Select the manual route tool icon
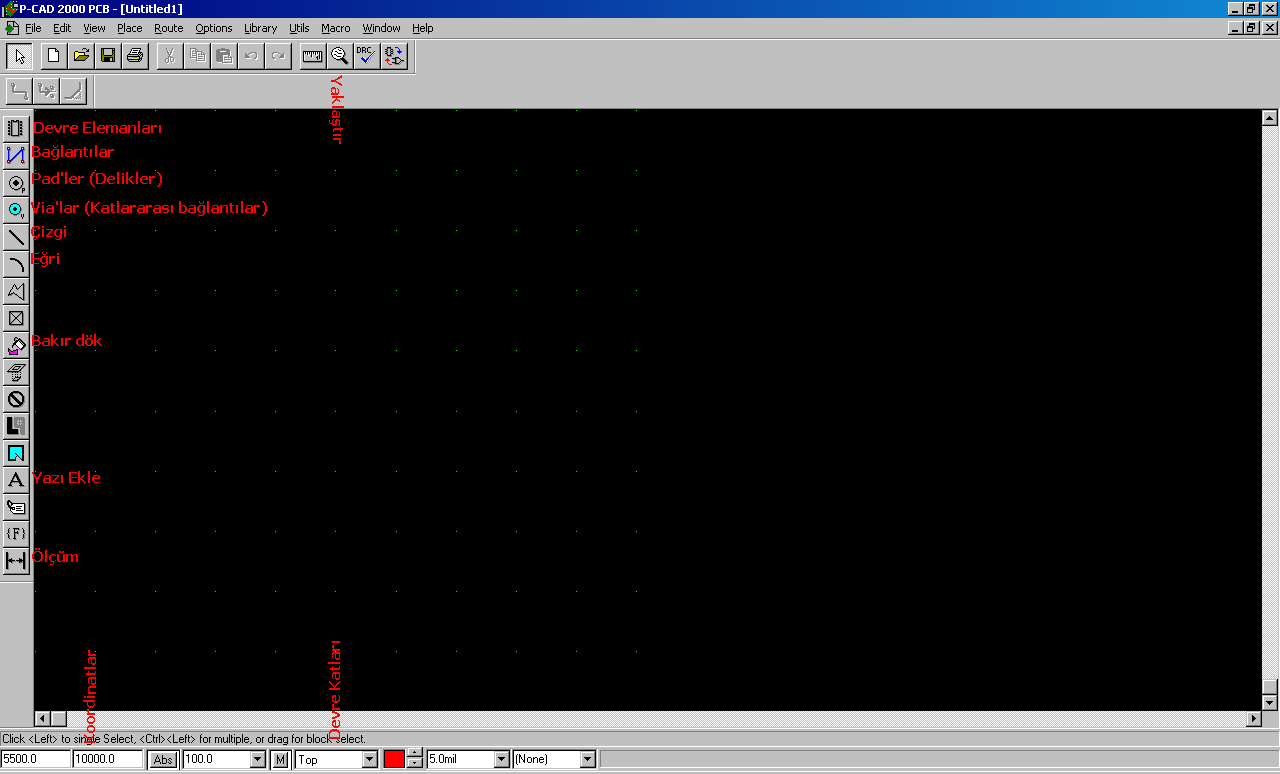Image resolution: width=1280 pixels, height=774 pixels. [x=19, y=92]
